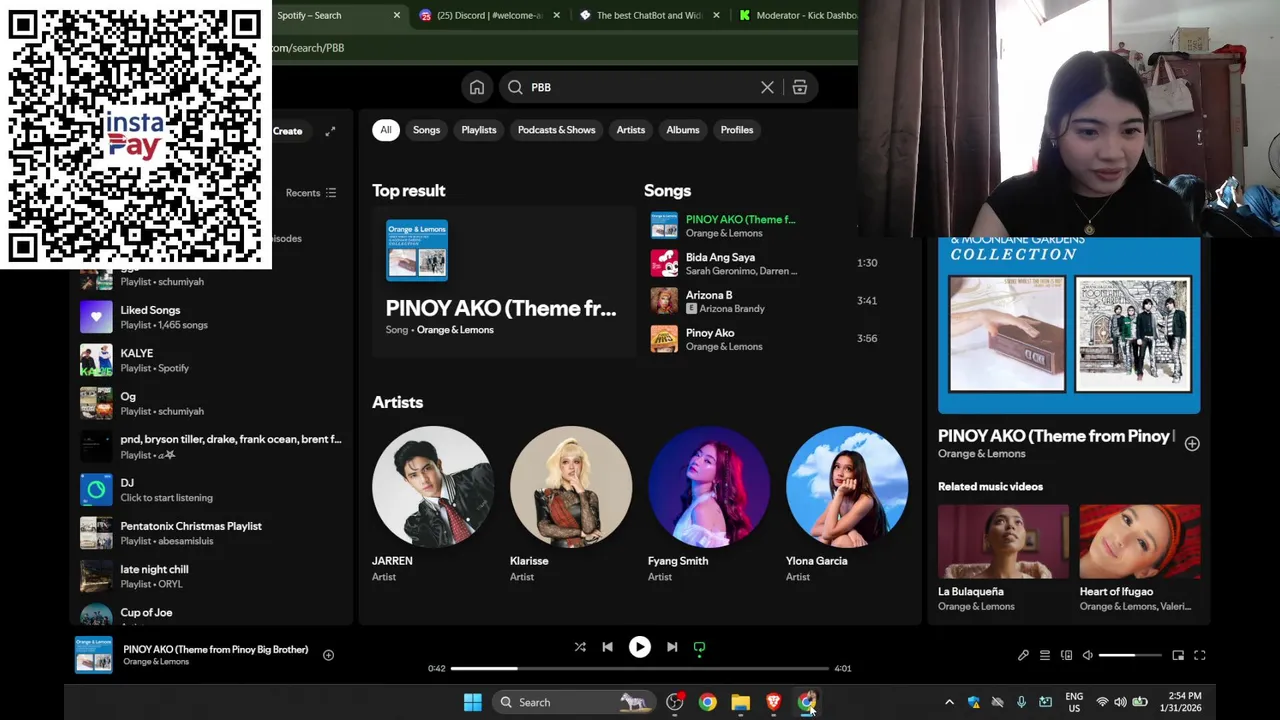Filter results by Songs
1280x720 pixels.
[426, 130]
